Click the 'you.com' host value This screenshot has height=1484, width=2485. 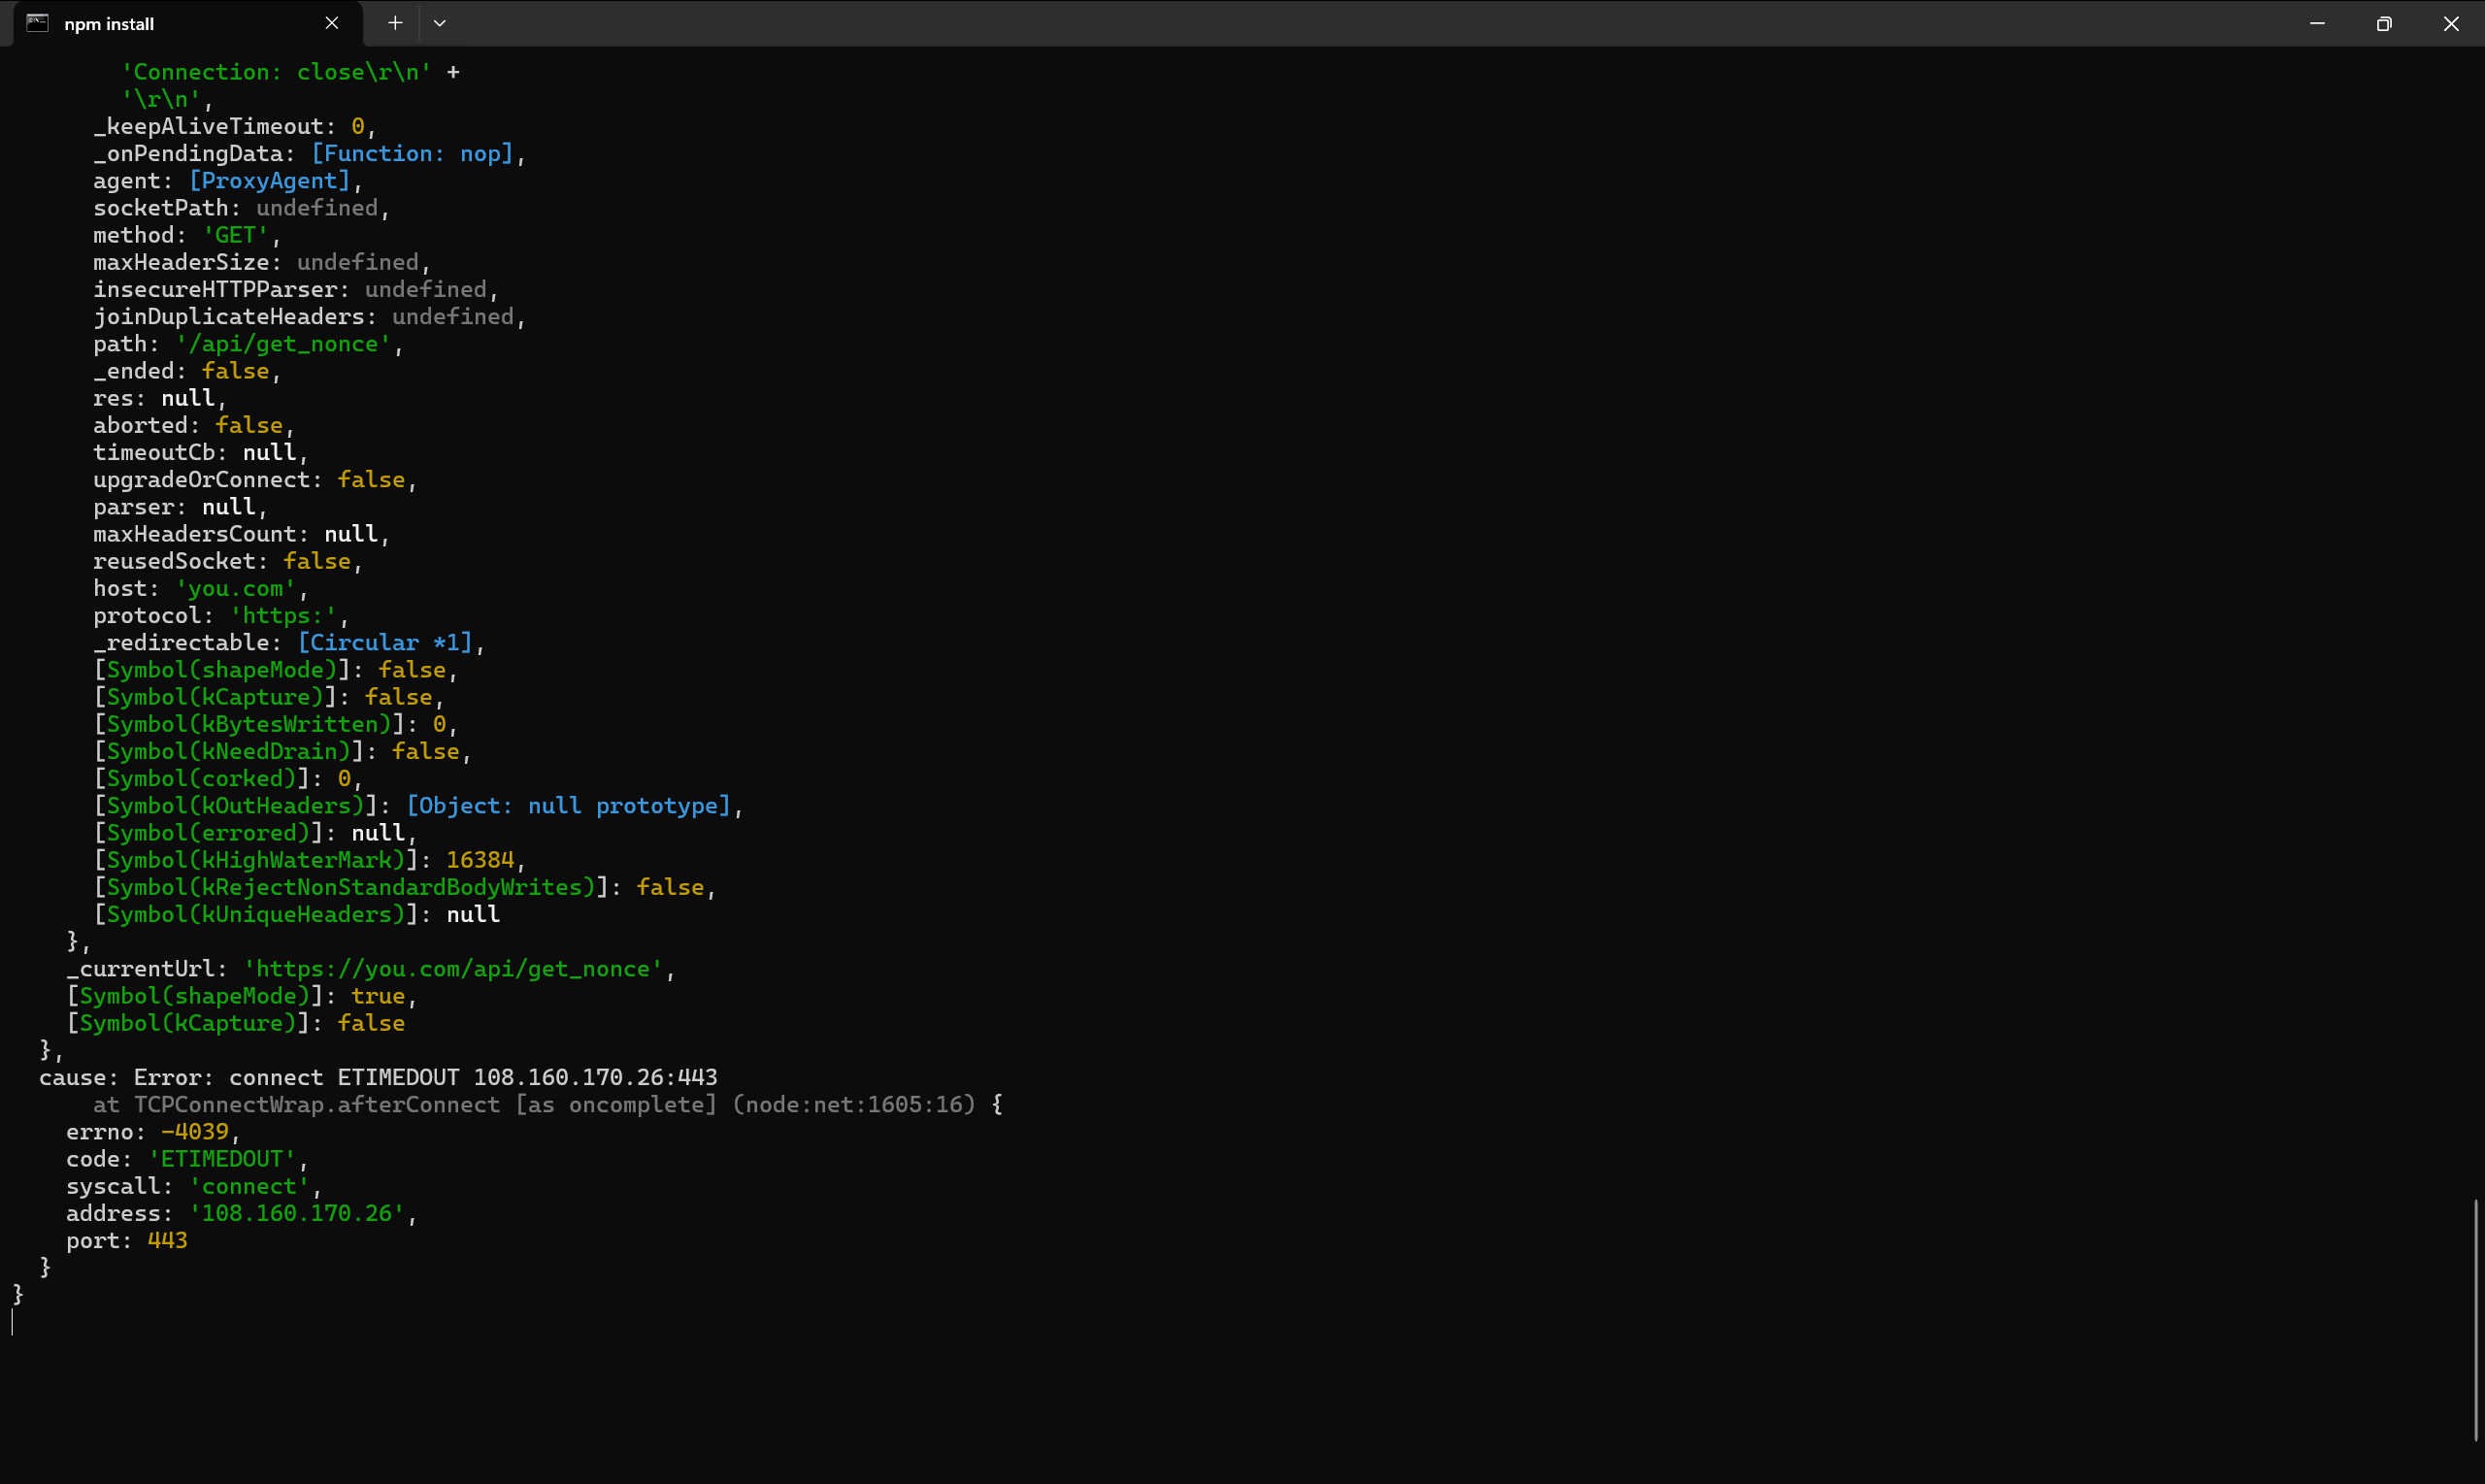point(235,589)
